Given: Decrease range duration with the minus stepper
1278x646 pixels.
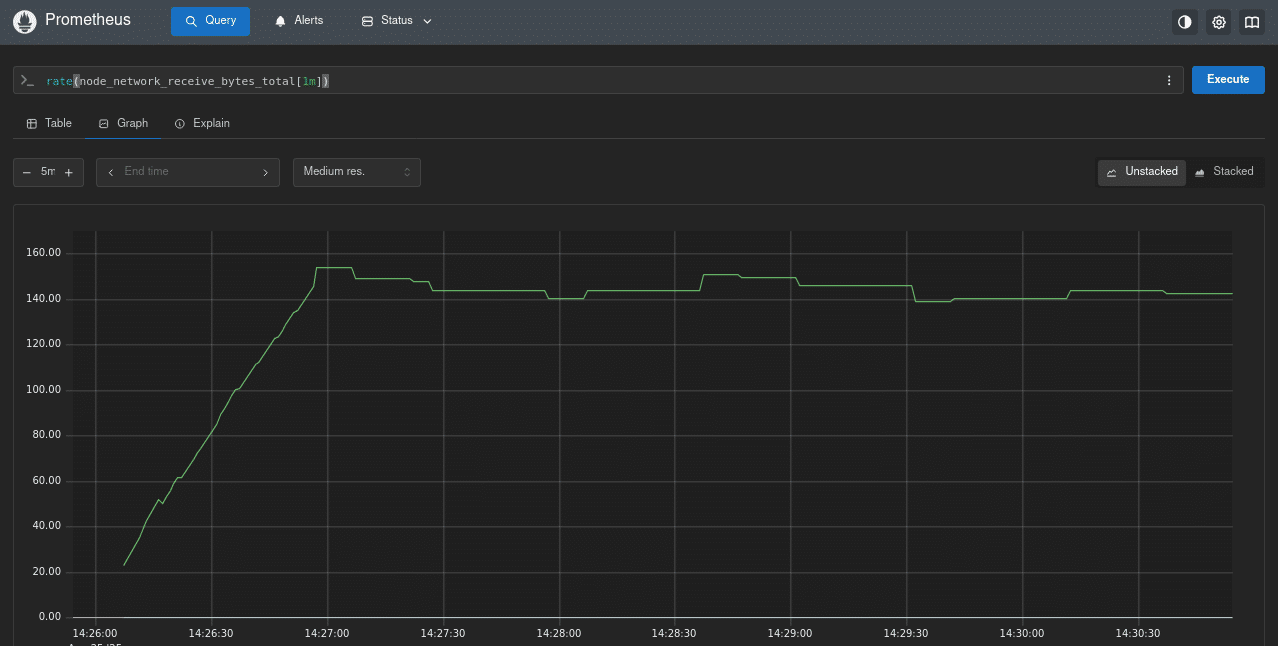Looking at the screenshot, I should point(27,171).
